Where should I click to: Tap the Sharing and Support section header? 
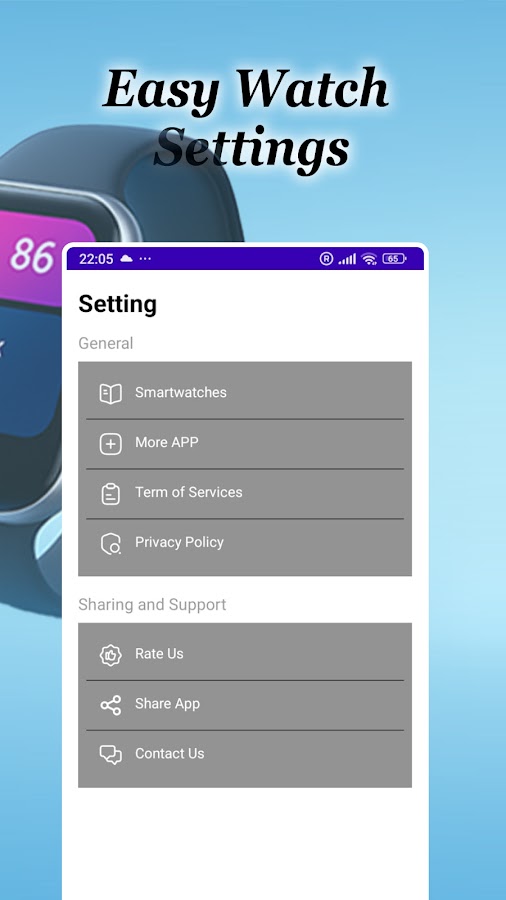click(152, 604)
